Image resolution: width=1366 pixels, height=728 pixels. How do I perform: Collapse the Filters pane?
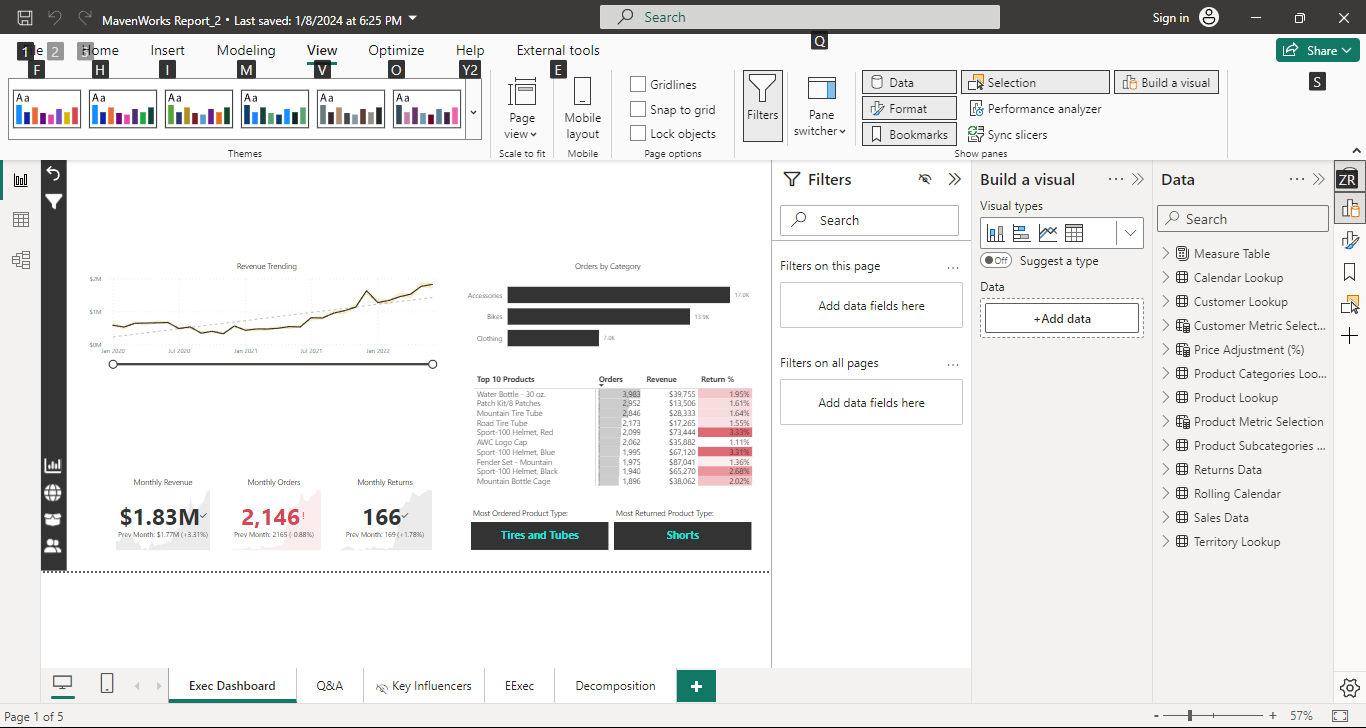954,179
